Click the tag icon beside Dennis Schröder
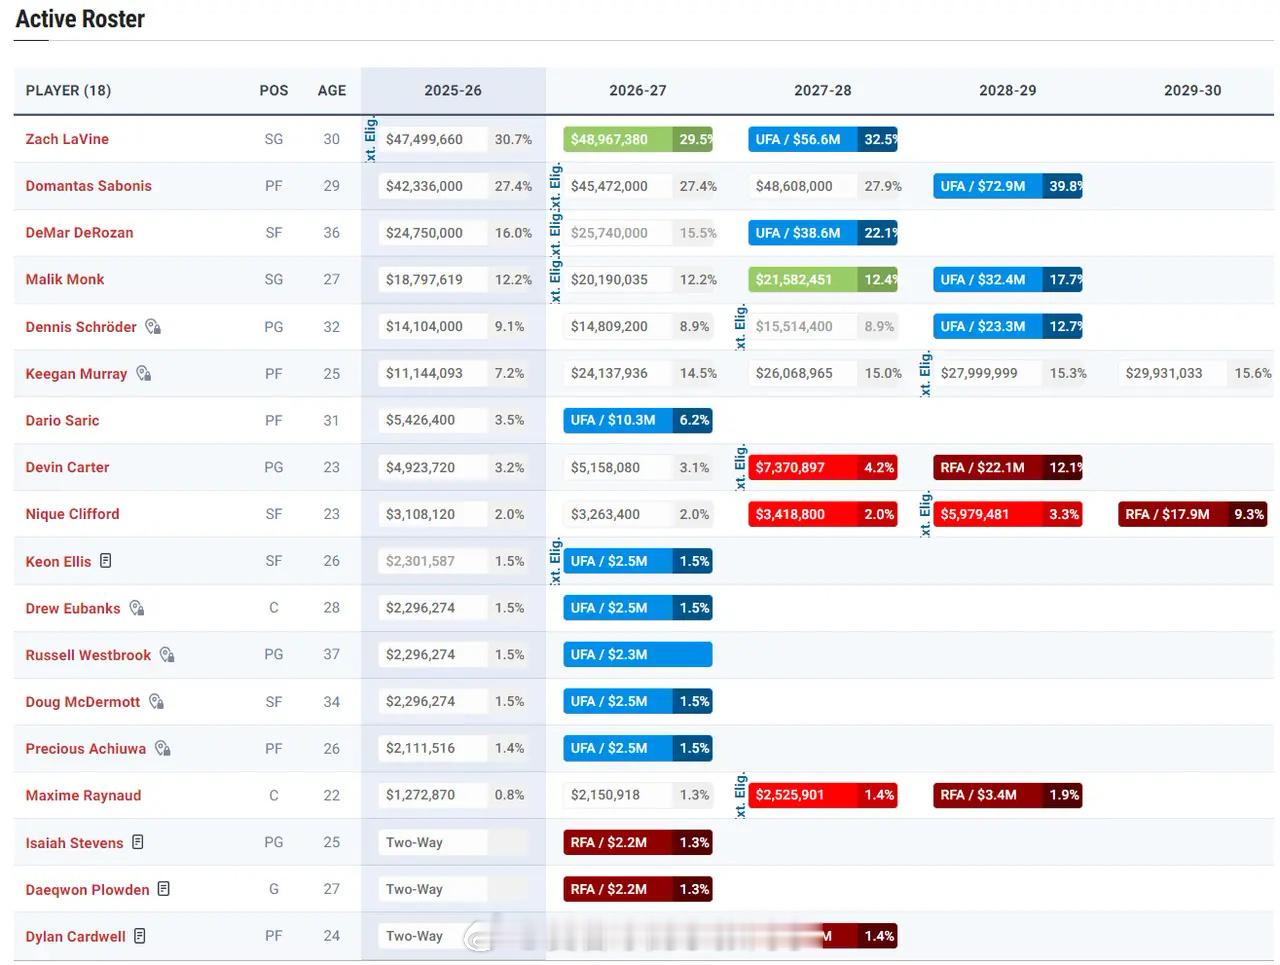 pos(153,326)
